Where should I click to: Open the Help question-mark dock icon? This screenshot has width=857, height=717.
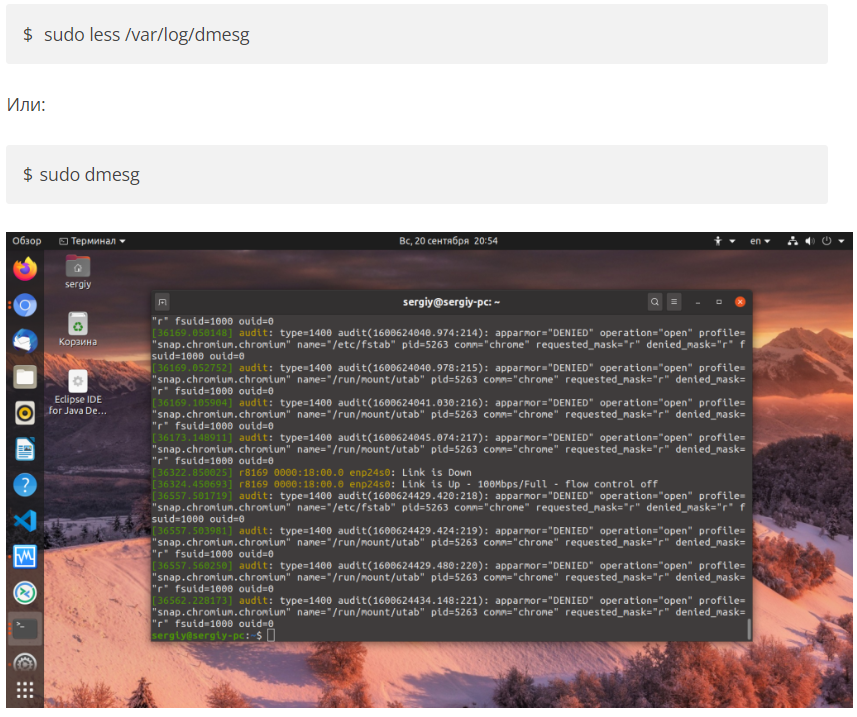25,485
